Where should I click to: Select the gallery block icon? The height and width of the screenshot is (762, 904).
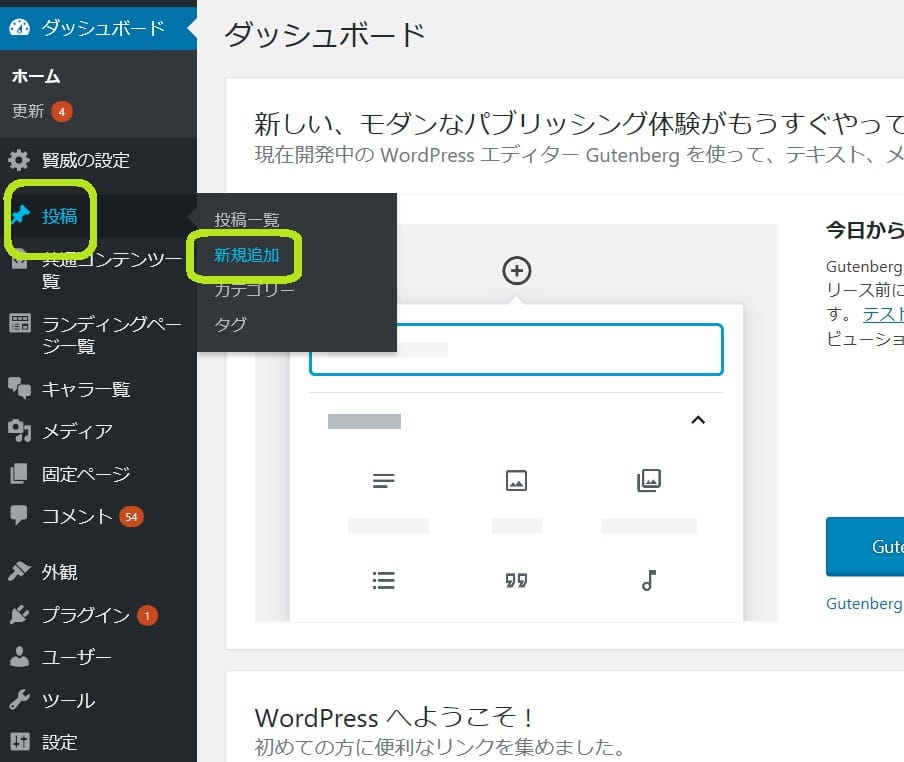point(649,480)
